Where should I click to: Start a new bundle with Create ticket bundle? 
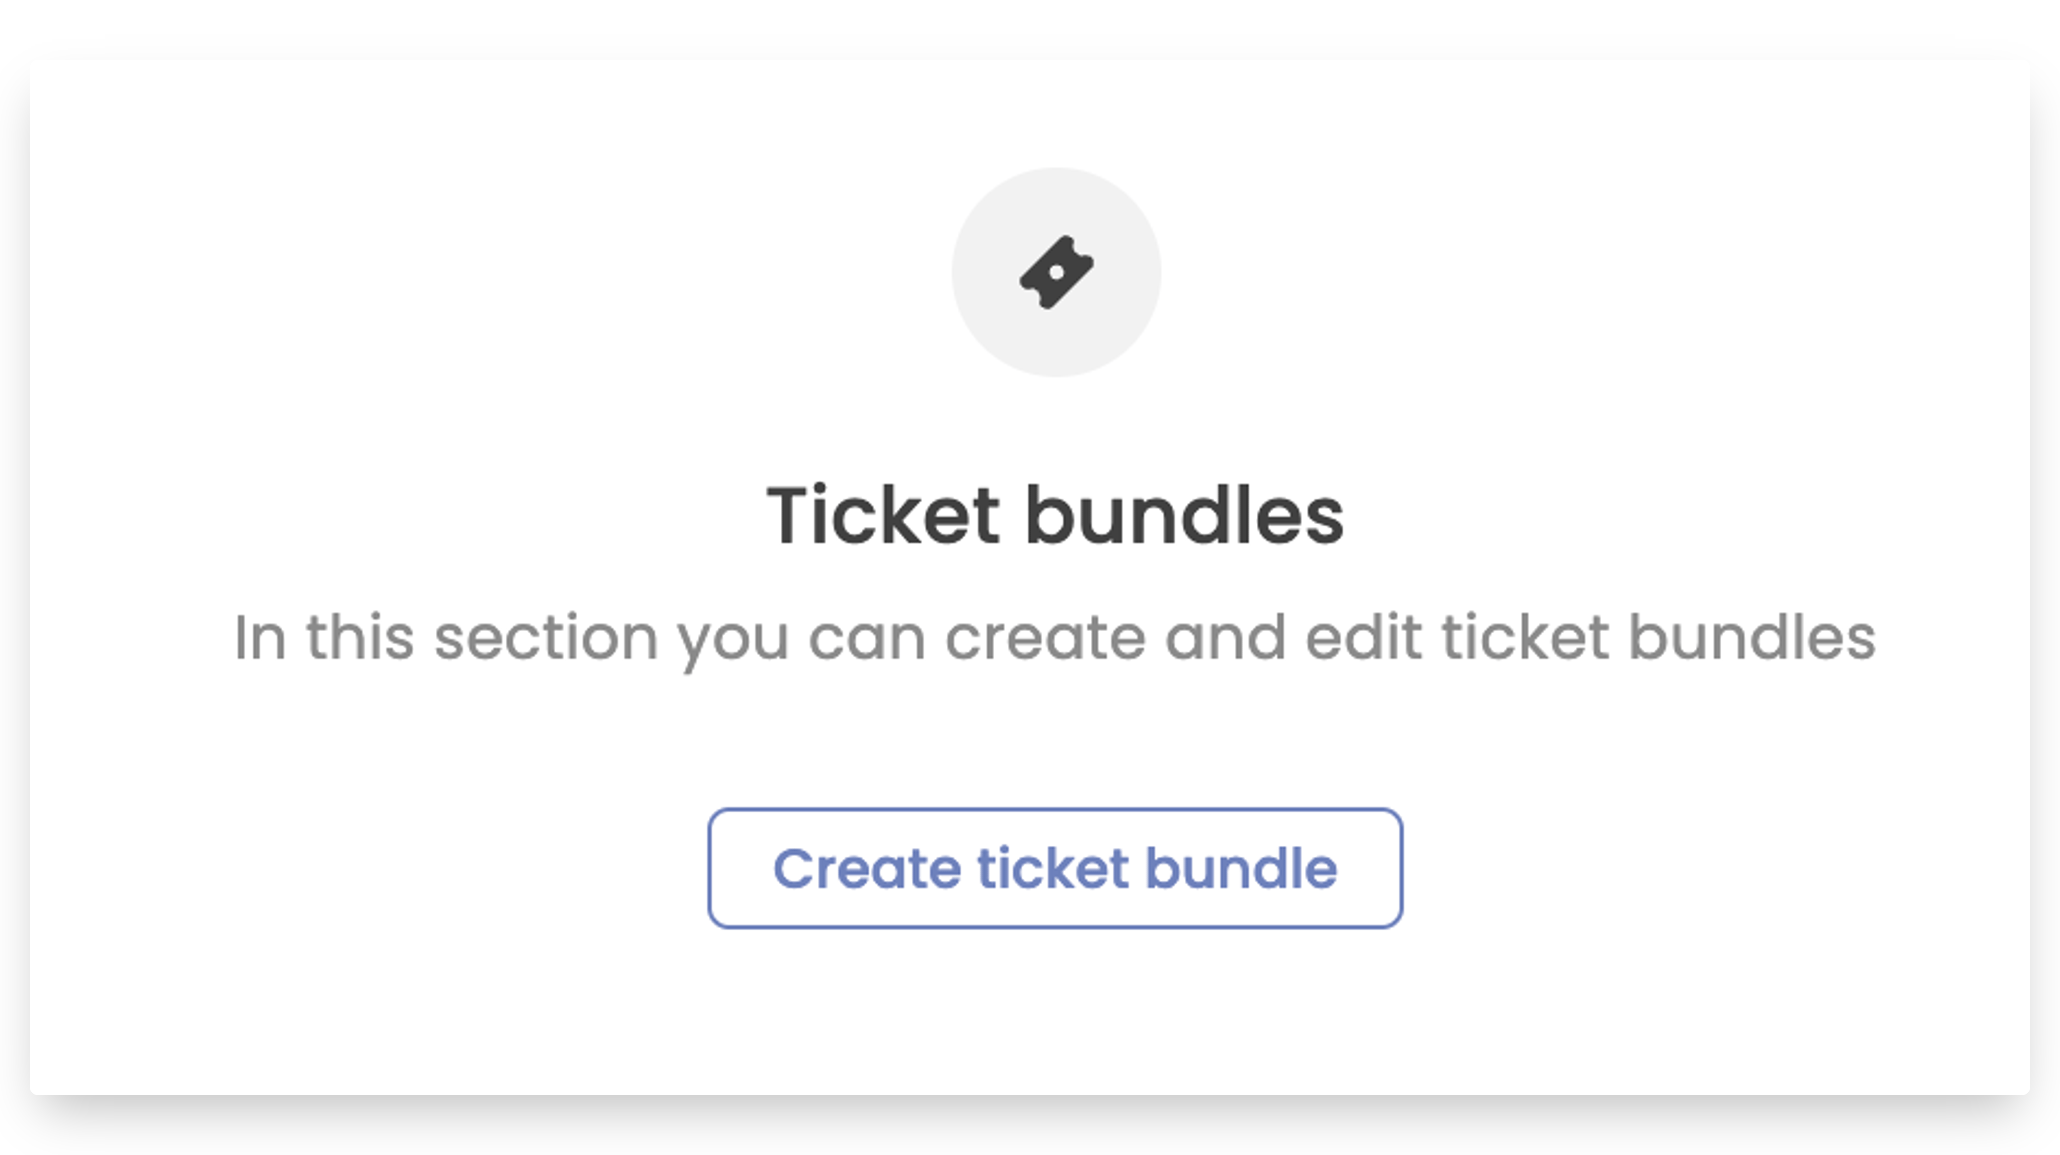(1055, 868)
